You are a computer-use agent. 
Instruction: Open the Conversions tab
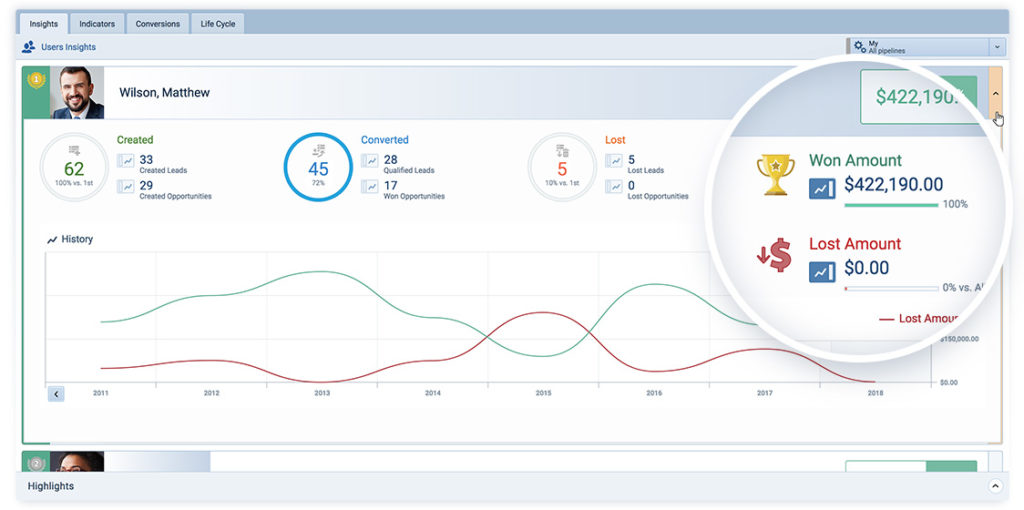pyautogui.click(x=158, y=23)
